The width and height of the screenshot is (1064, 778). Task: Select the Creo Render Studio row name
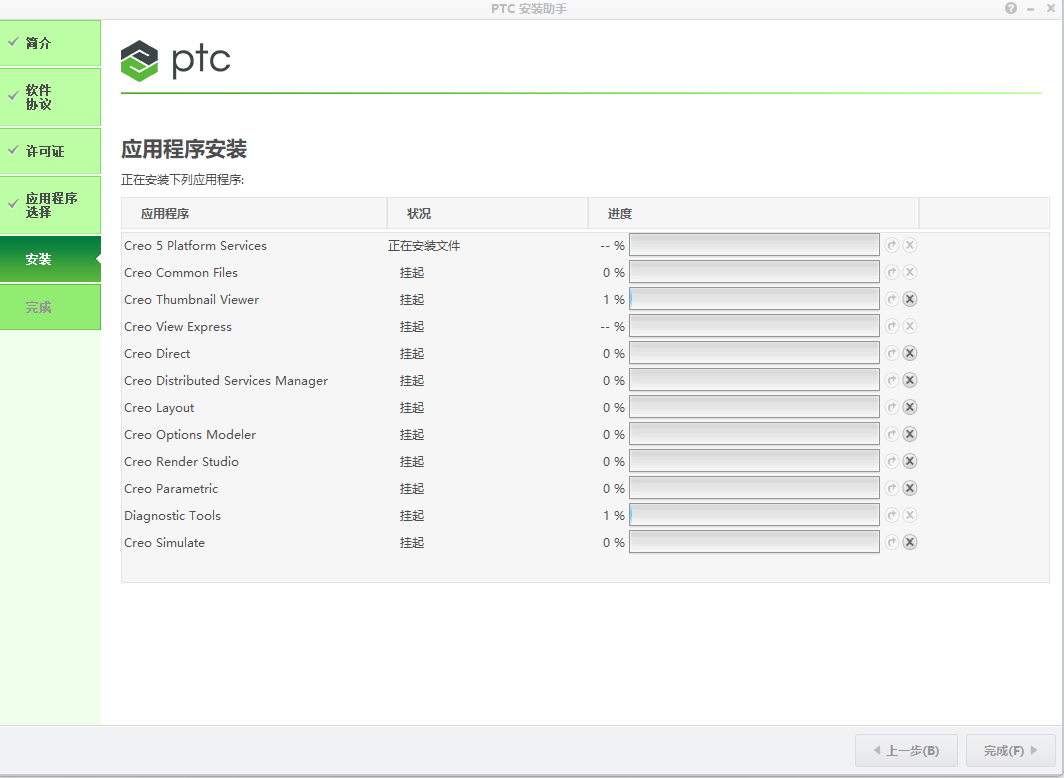click(181, 462)
